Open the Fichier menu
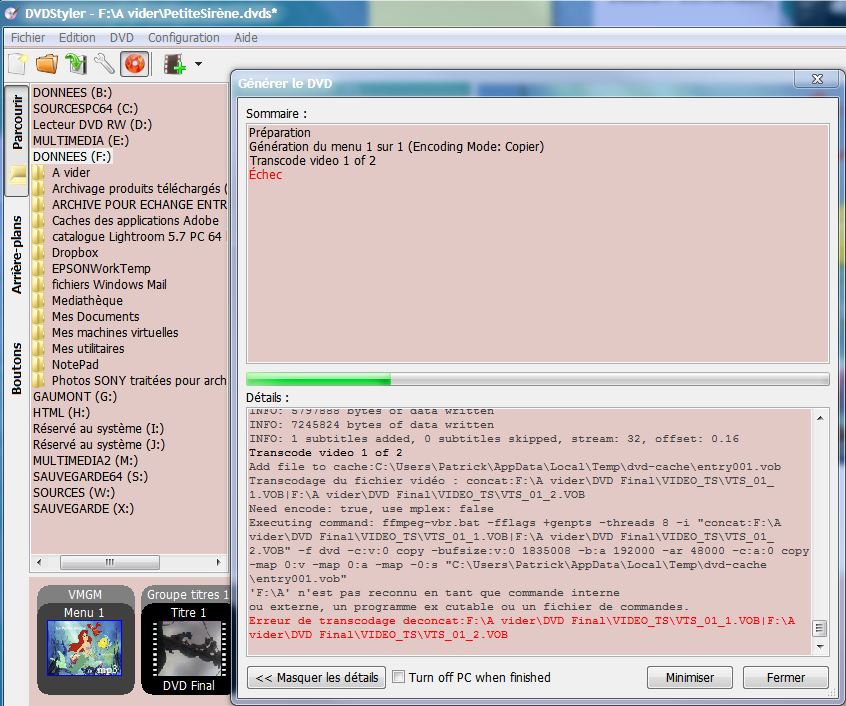Viewport: 846px width, 706px height. [28, 38]
